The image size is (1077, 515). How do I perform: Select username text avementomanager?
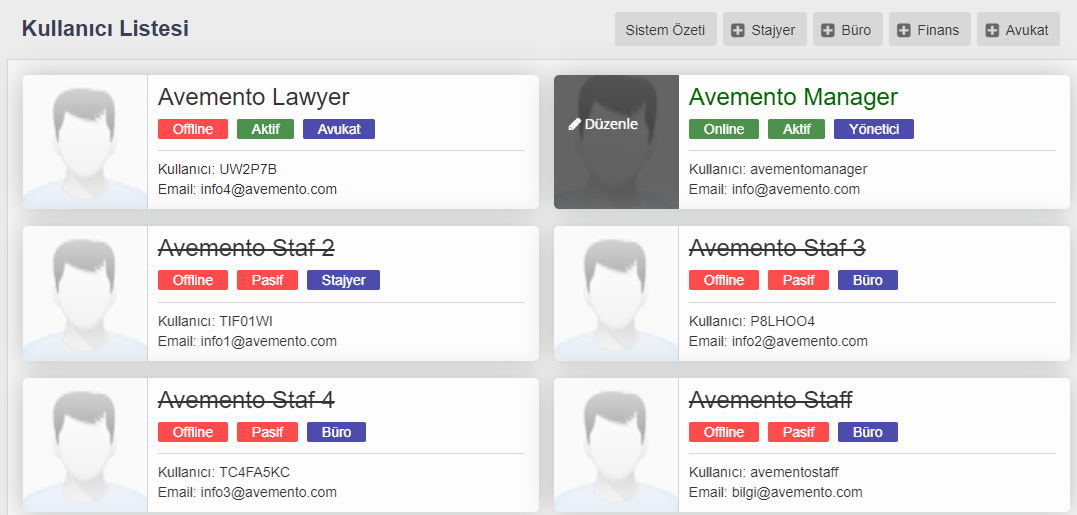[808, 169]
